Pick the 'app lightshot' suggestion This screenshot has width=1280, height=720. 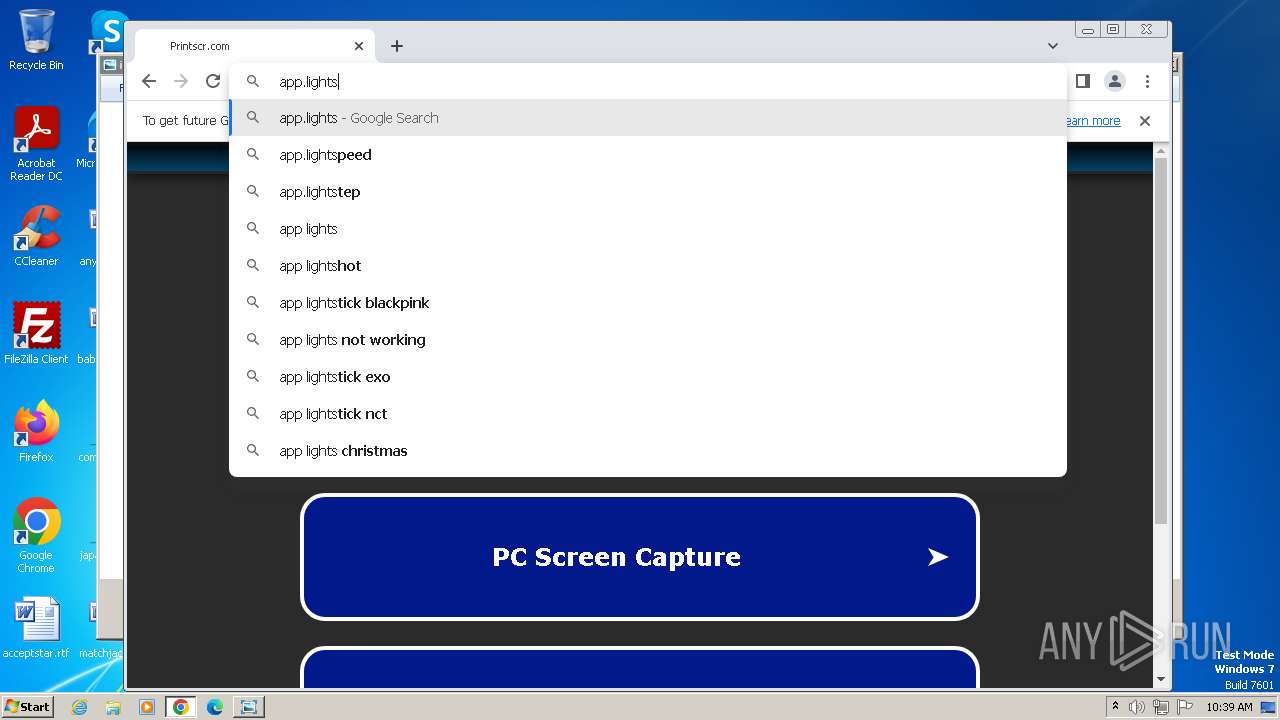648,266
